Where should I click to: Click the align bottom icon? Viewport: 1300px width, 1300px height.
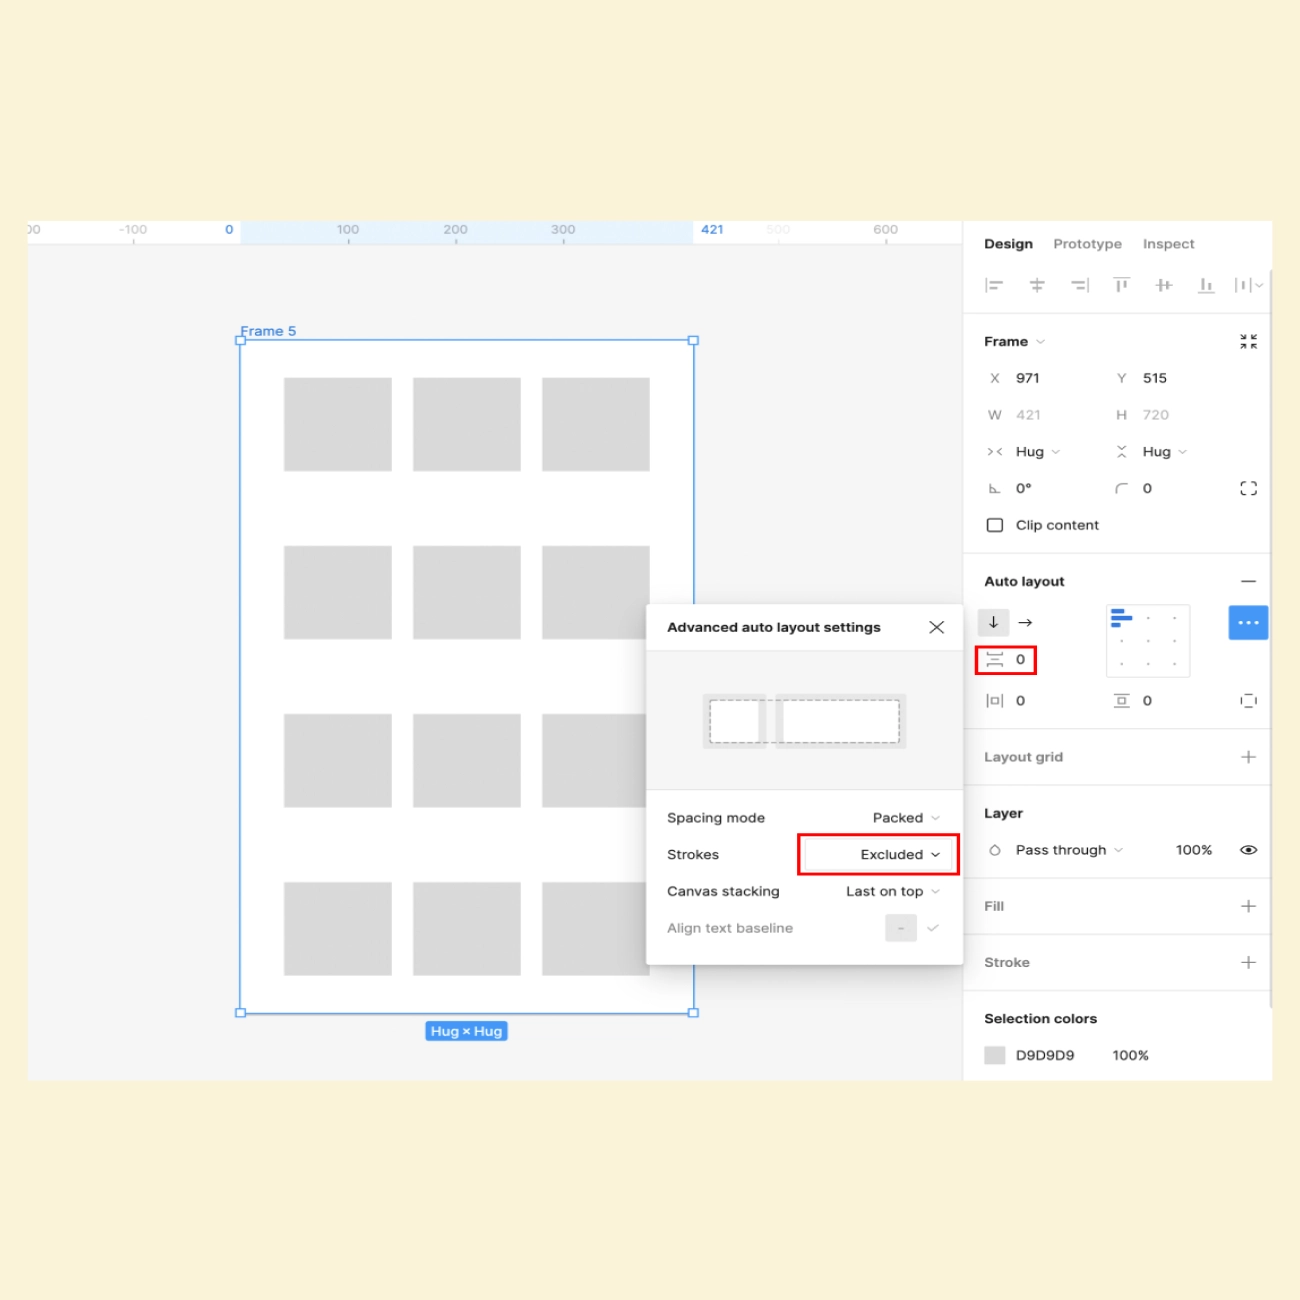1206,286
